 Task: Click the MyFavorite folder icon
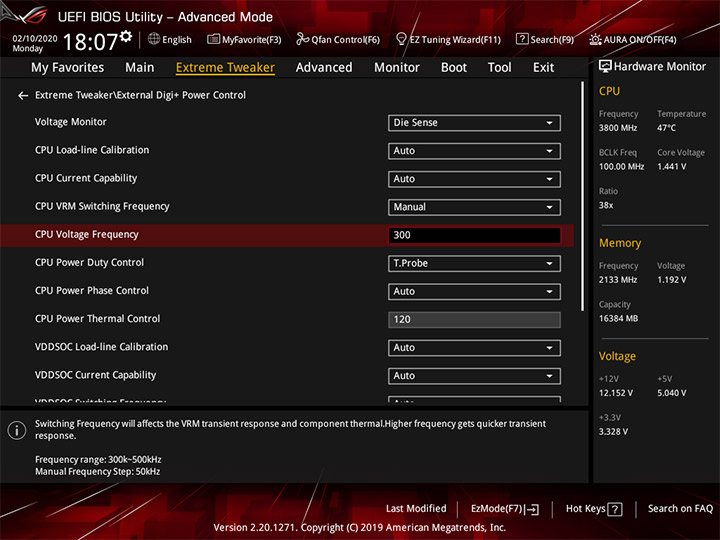[214, 39]
